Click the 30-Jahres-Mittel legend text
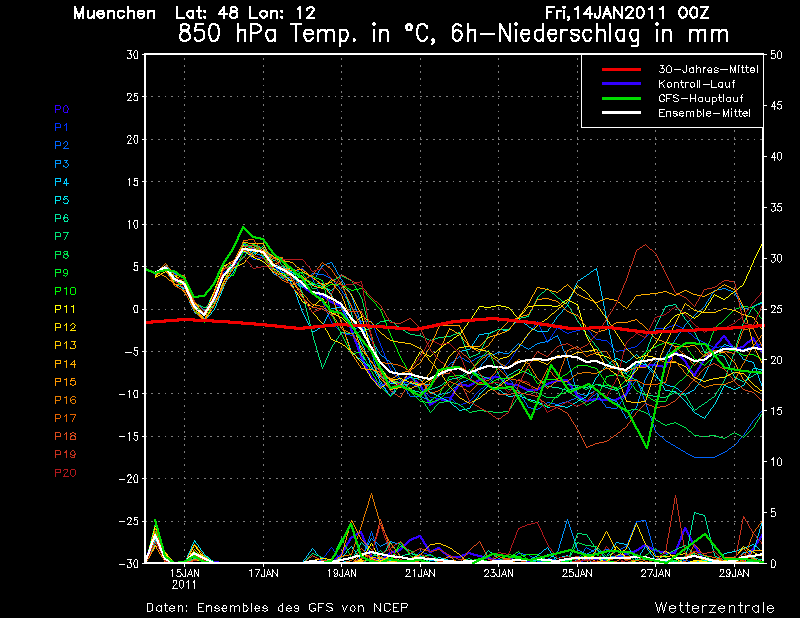 (708, 69)
